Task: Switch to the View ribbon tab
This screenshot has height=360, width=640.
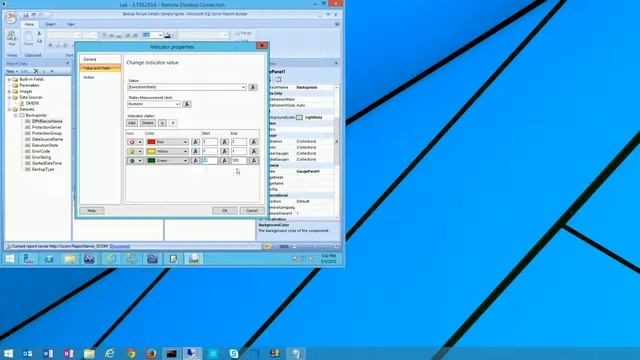Action: click(71, 24)
